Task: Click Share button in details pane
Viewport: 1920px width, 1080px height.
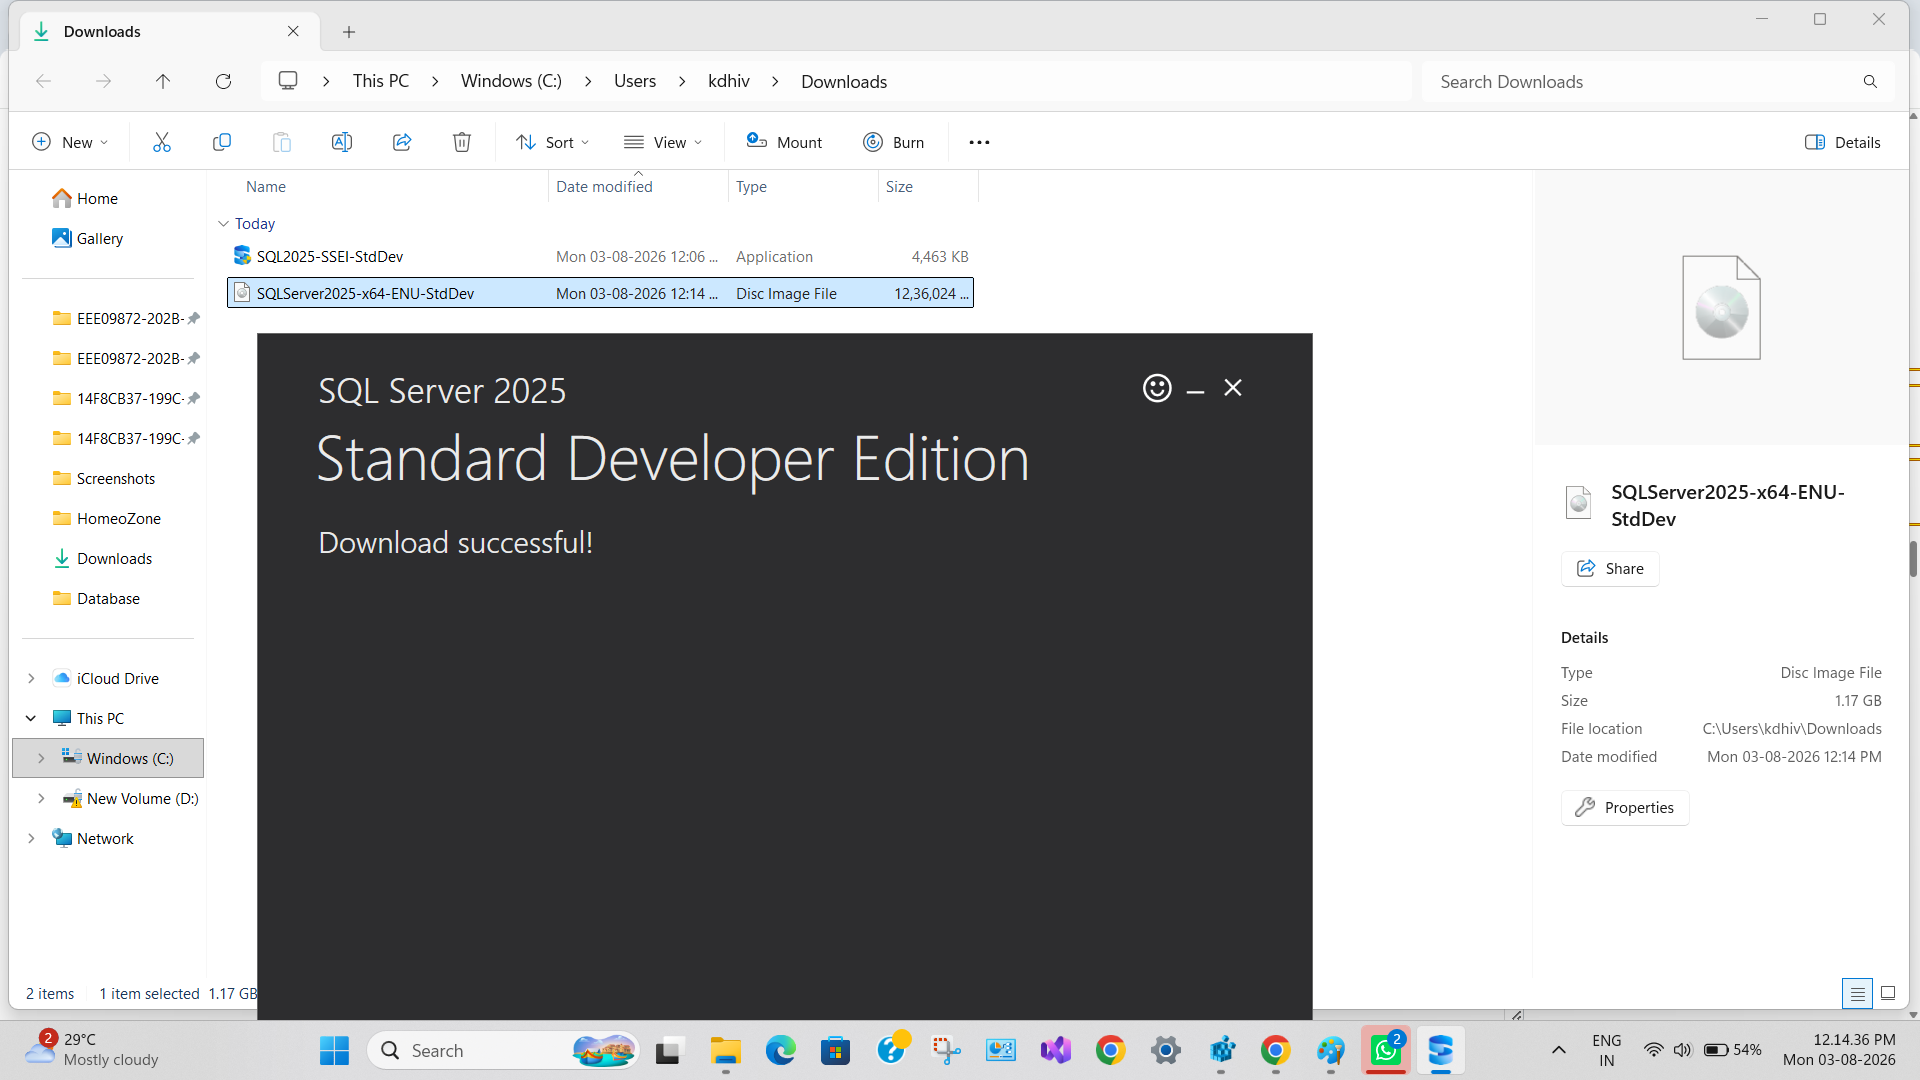Action: [1610, 569]
